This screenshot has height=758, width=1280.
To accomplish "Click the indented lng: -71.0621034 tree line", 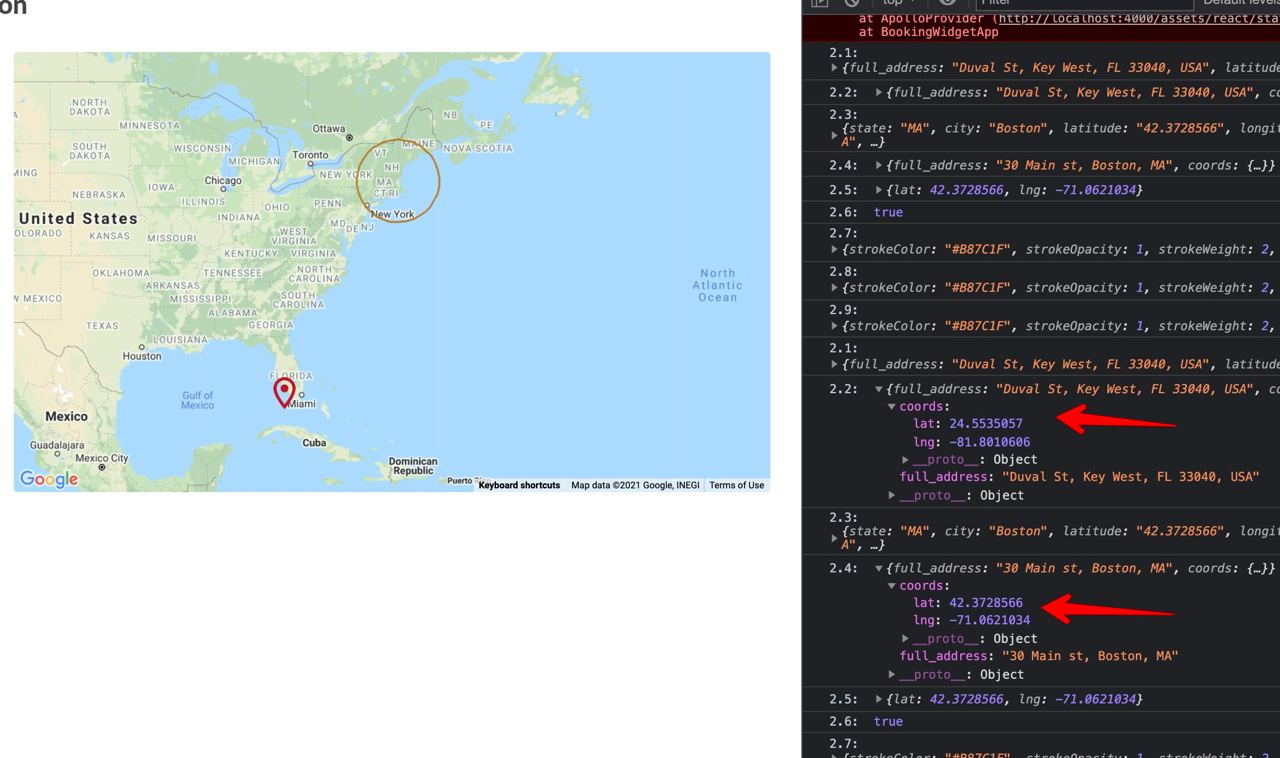I will click(971, 621).
